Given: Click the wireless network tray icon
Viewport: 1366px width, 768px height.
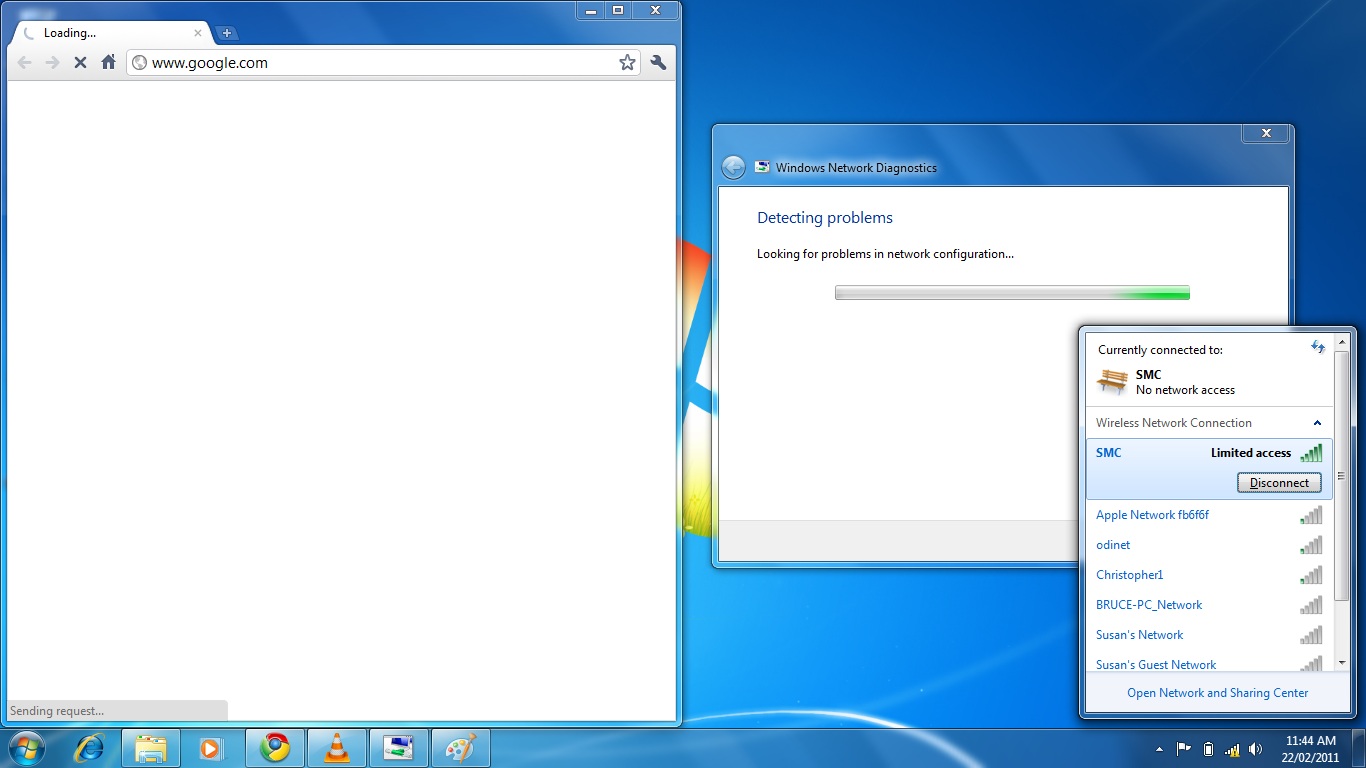Looking at the screenshot, I should pyautogui.click(x=1232, y=749).
